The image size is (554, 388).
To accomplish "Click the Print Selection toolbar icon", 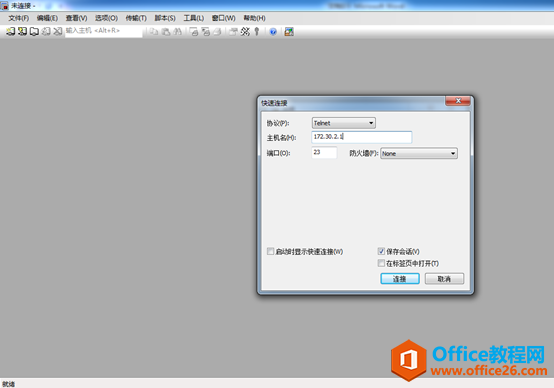I will [x=206, y=32].
